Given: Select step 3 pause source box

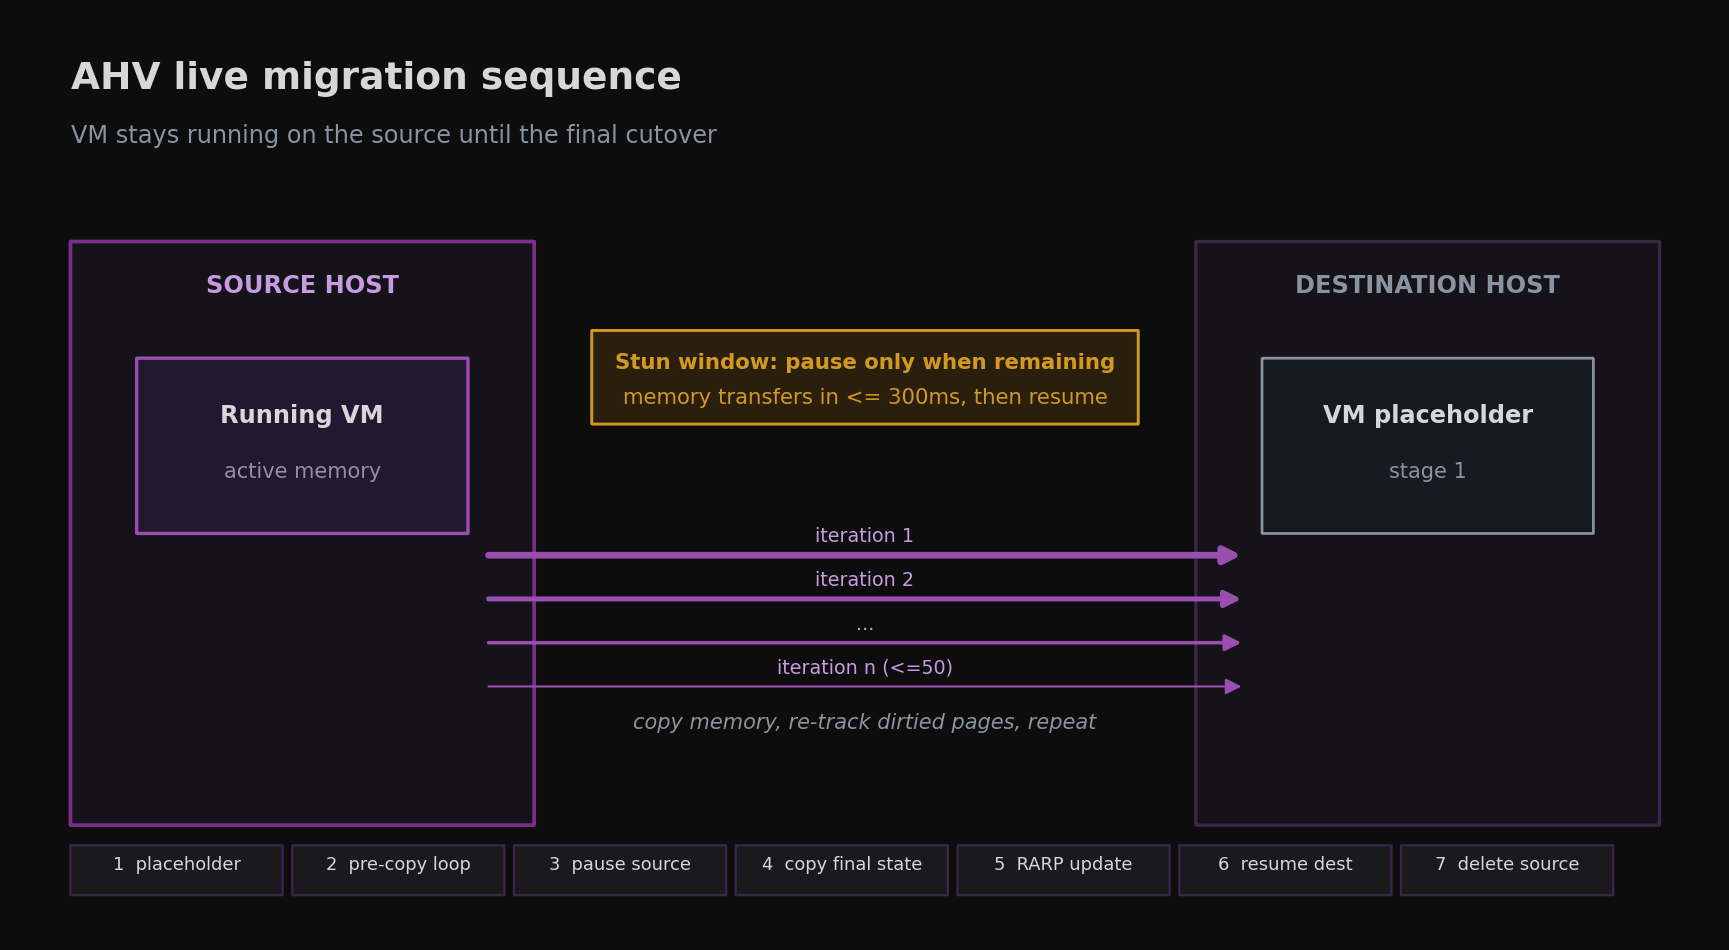Looking at the screenshot, I should (620, 870).
